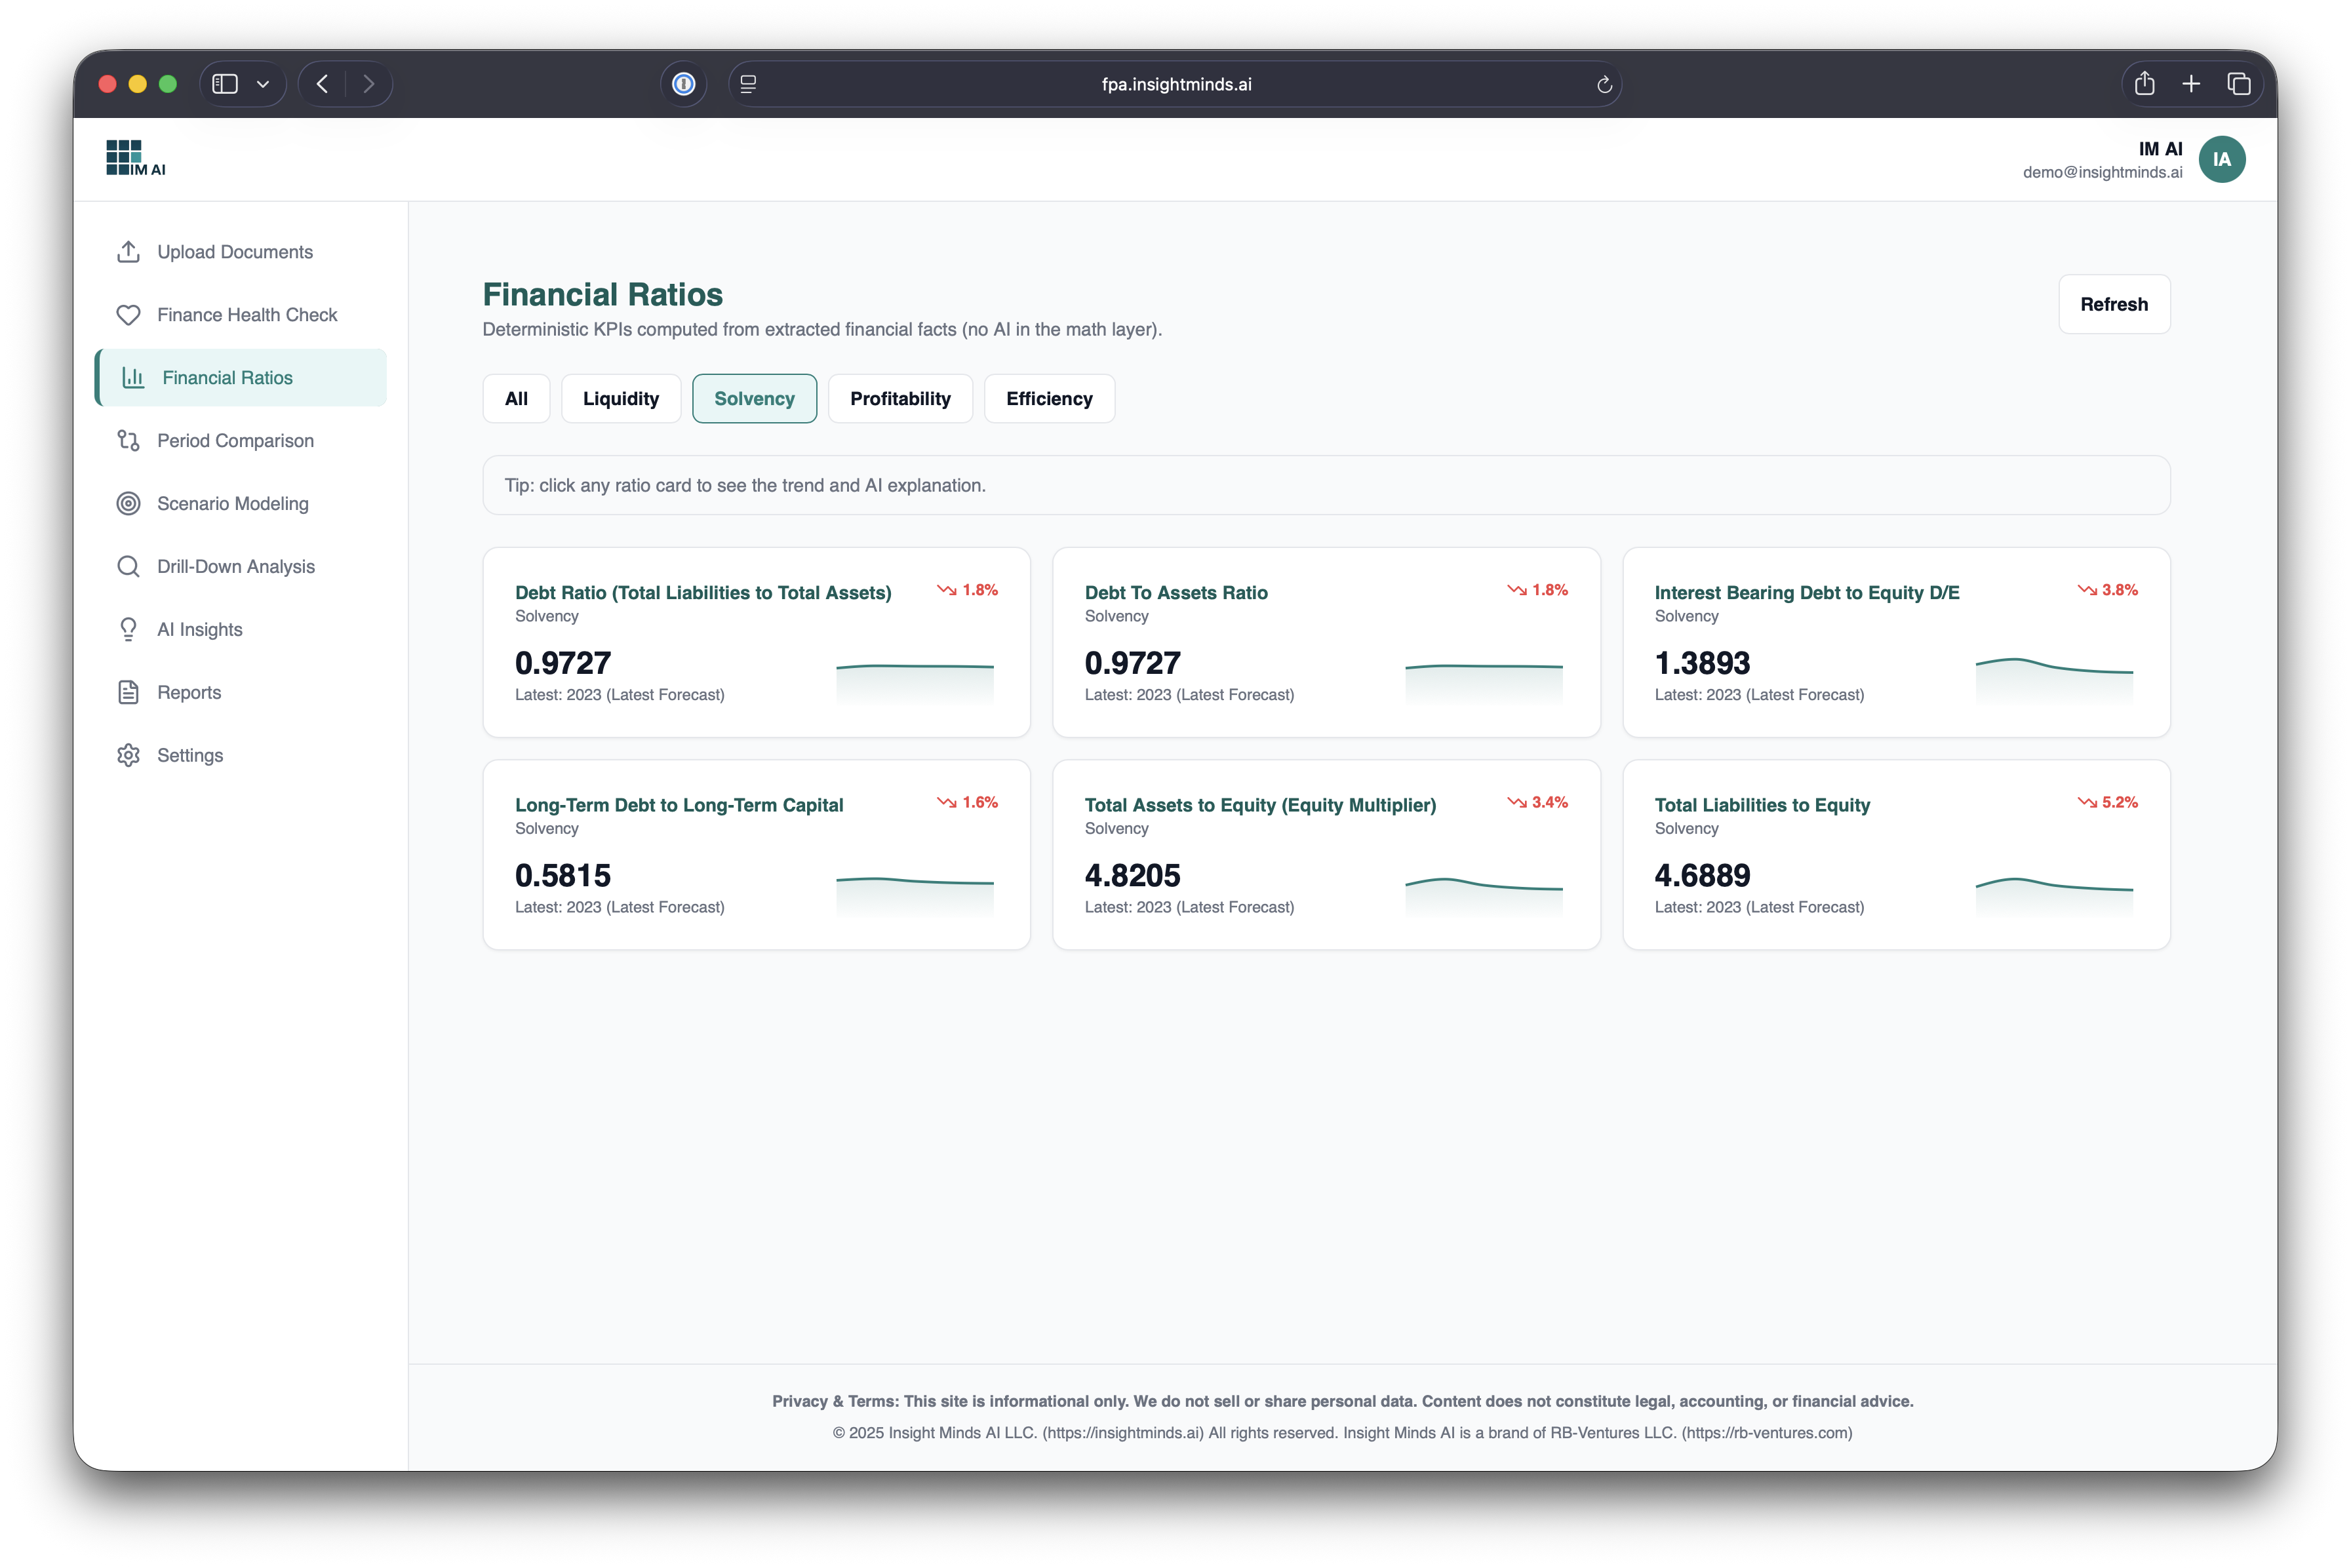
Task: Open the Total Liabilities to Equity card
Action: coord(1896,855)
